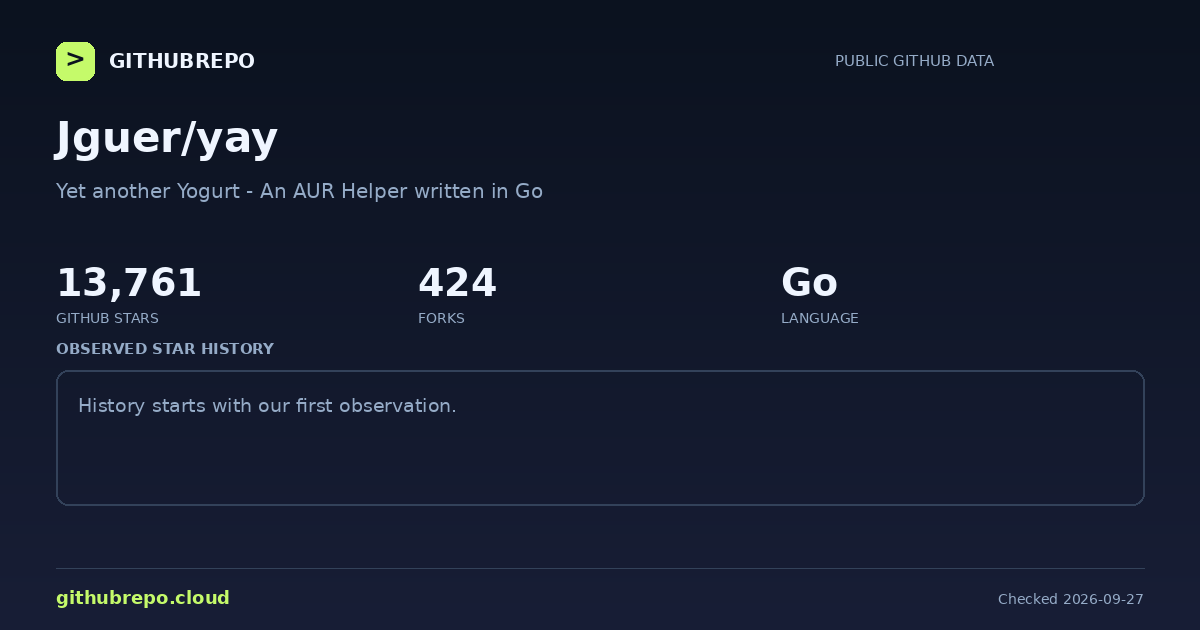Click the Checked 2026-09-27 date text
Image resolution: width=1200 pixels, height=630 pixels.
(x=1071, y=599)
